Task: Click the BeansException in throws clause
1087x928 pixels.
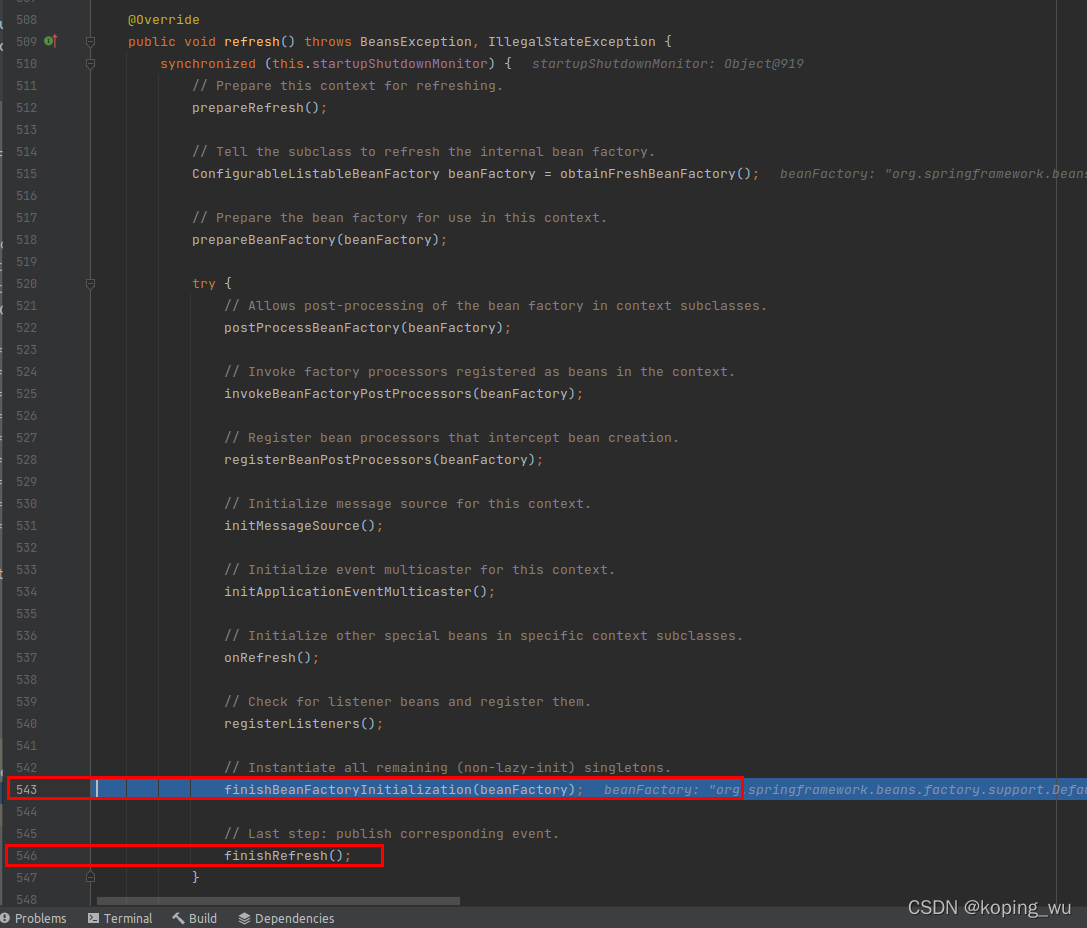Action: [416, 42]
